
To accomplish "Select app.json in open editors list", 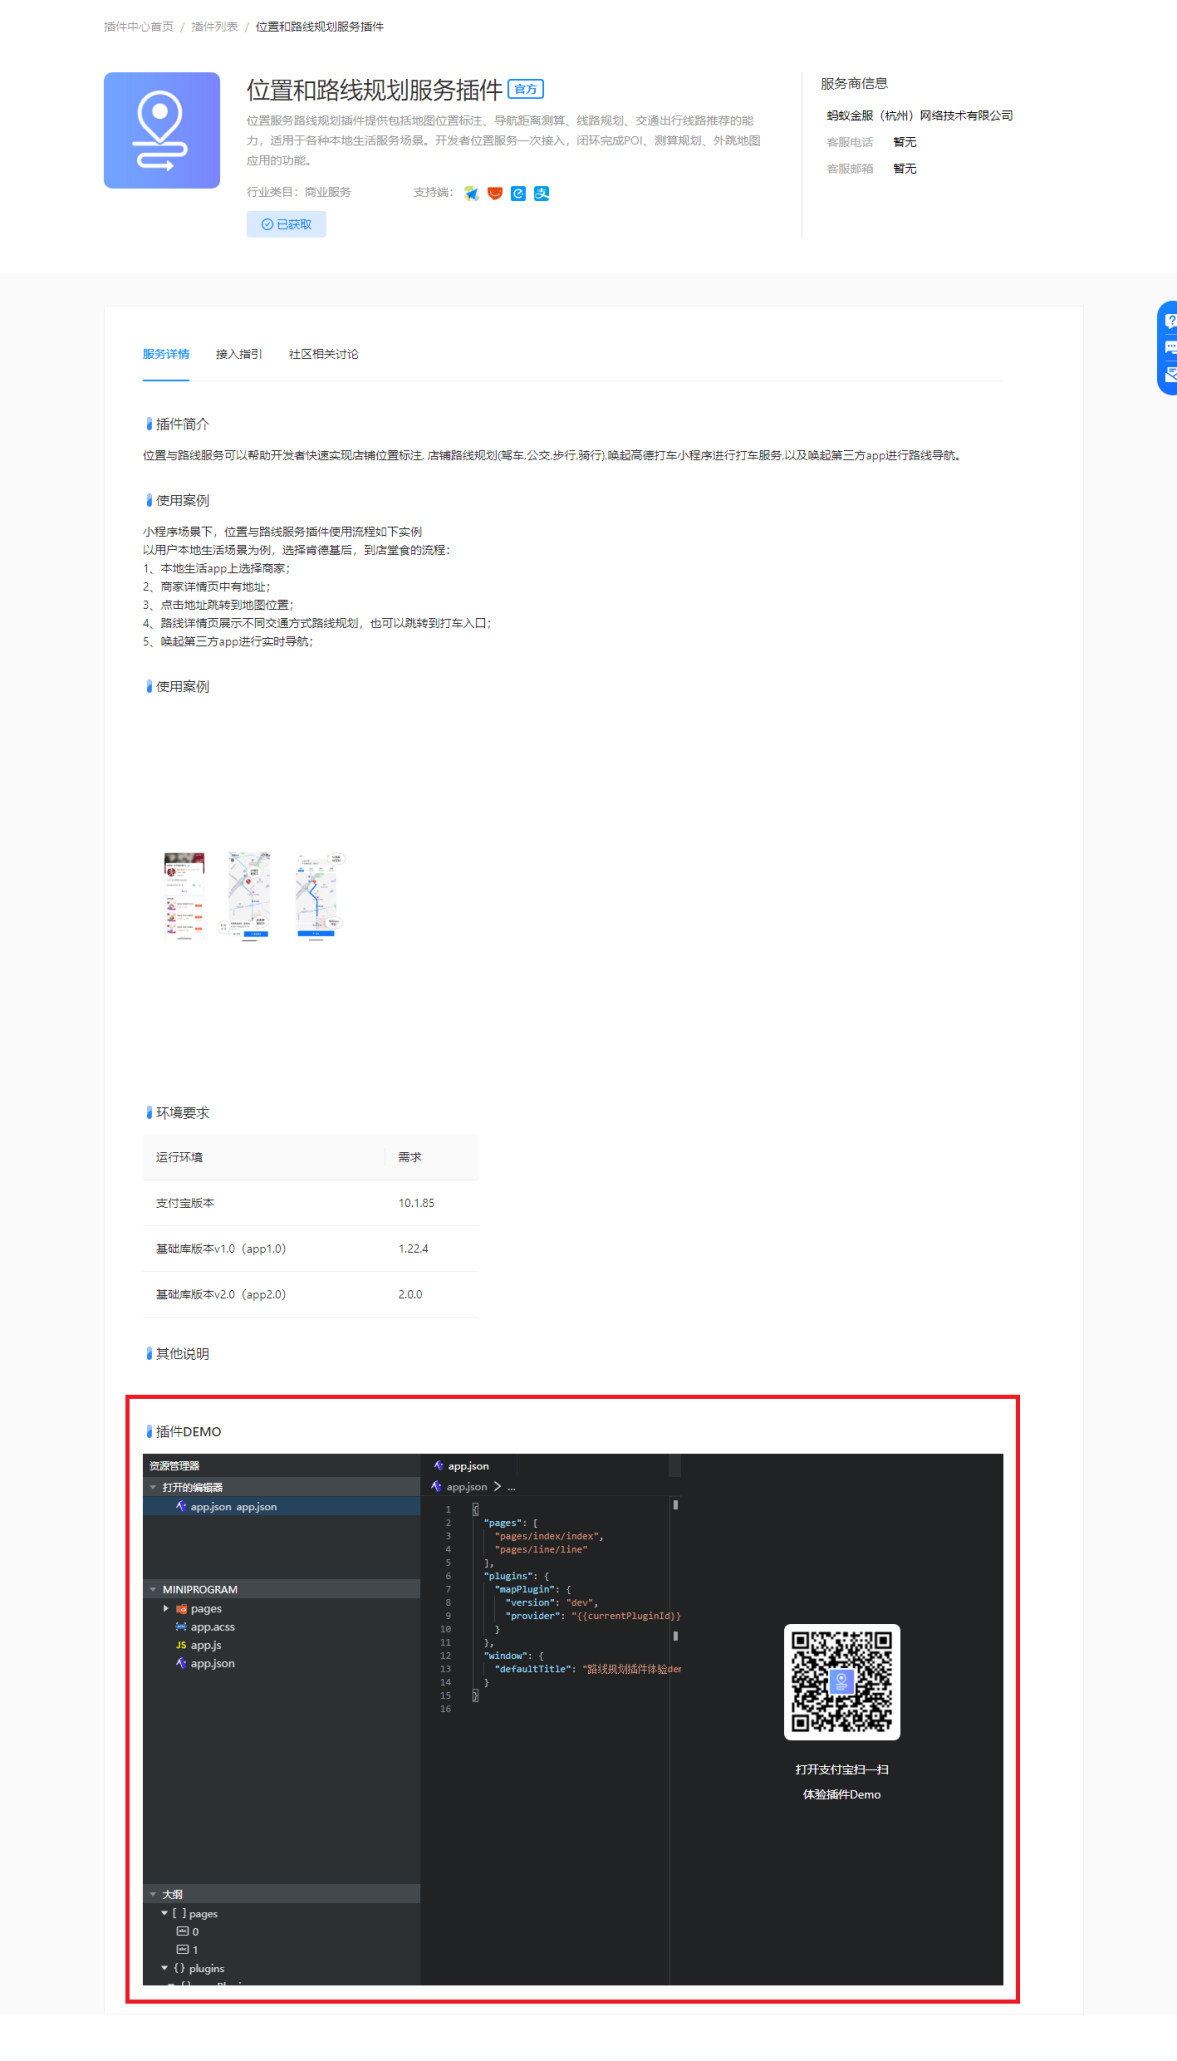I will pyautogui.click(x=281, y=1506).
